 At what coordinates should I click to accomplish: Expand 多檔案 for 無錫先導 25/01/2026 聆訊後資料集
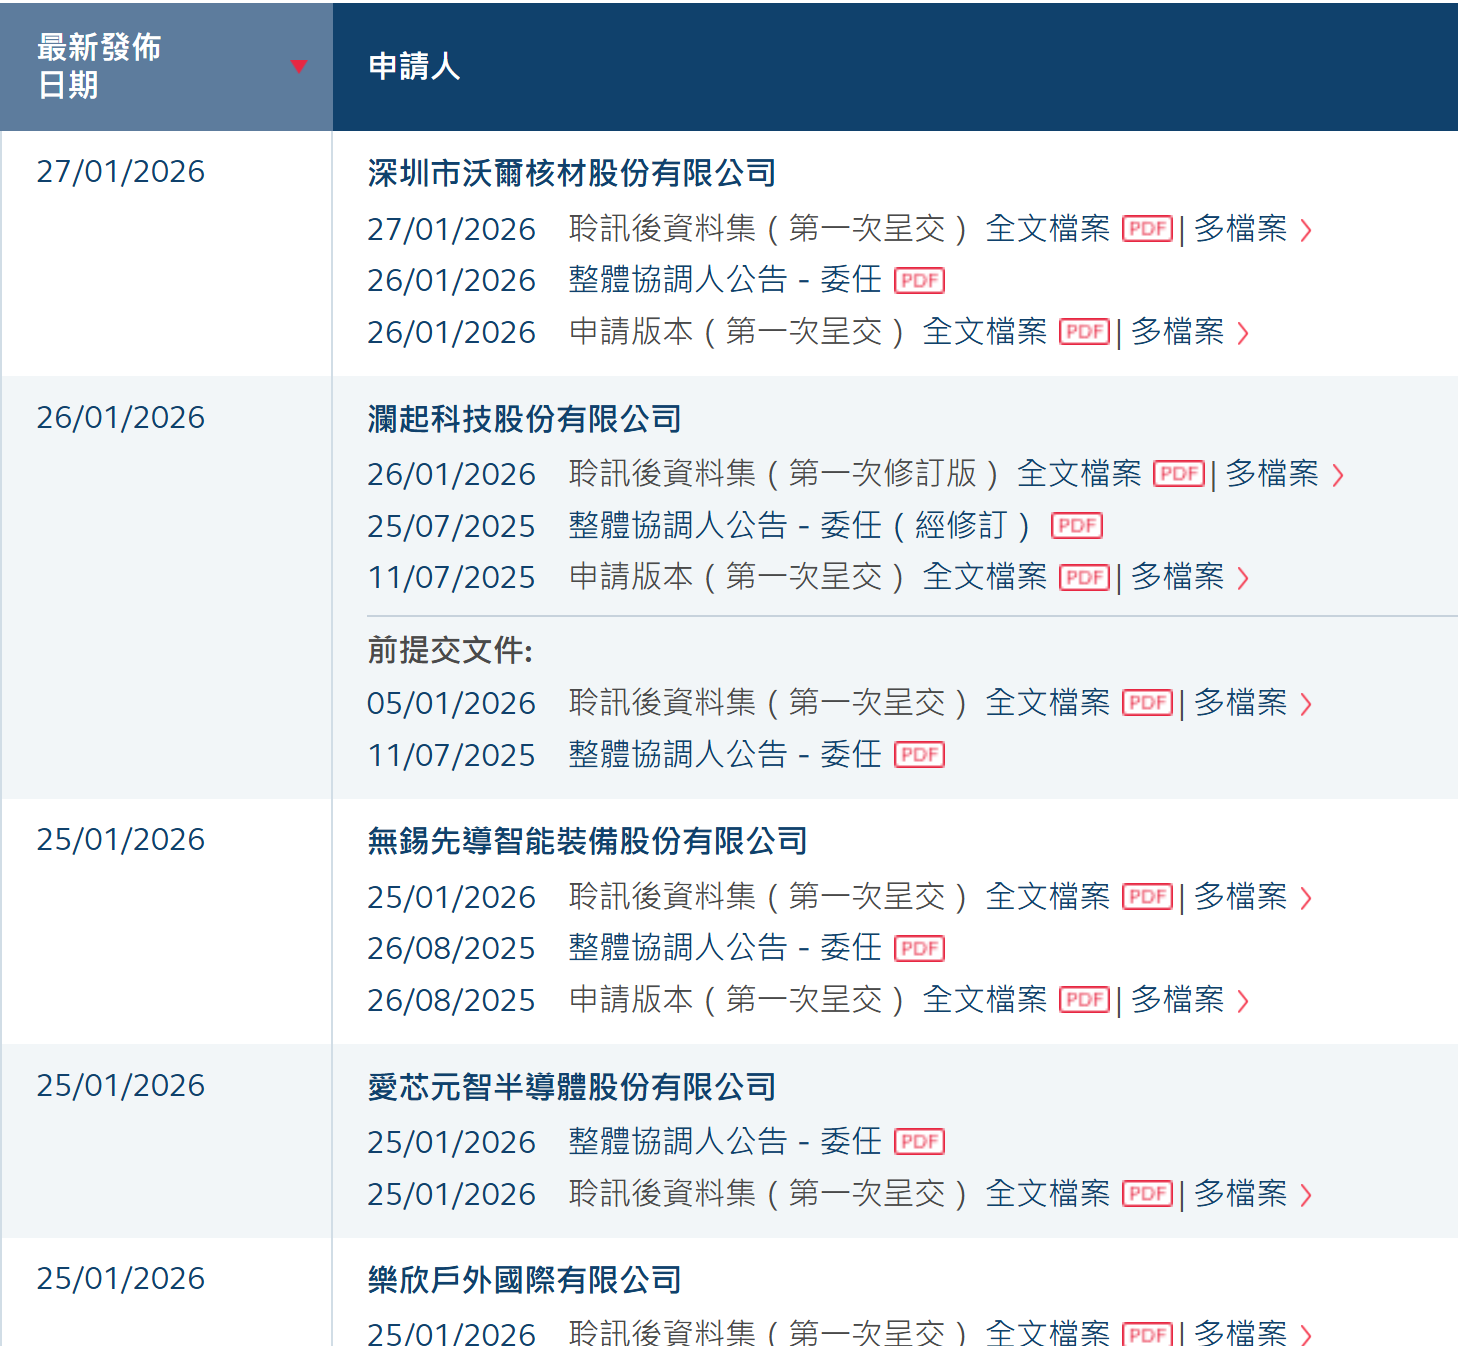[x=1253, y=897]
